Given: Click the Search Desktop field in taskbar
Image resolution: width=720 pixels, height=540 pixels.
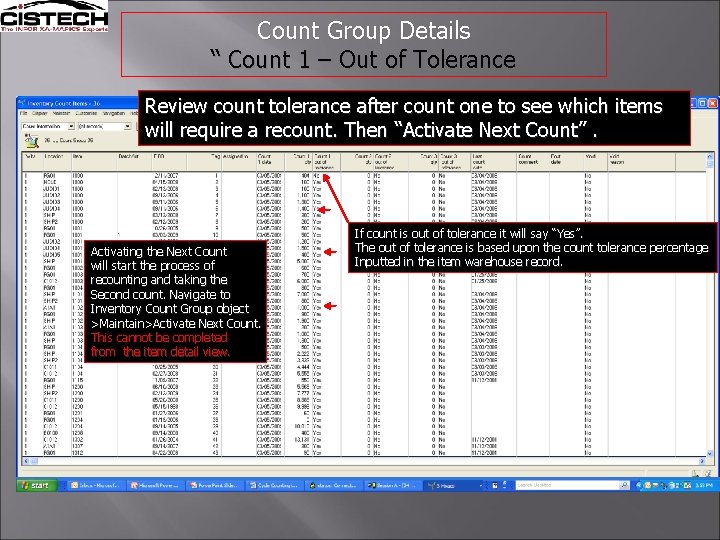Looking at the screenshot, I should tap(567, 485).
